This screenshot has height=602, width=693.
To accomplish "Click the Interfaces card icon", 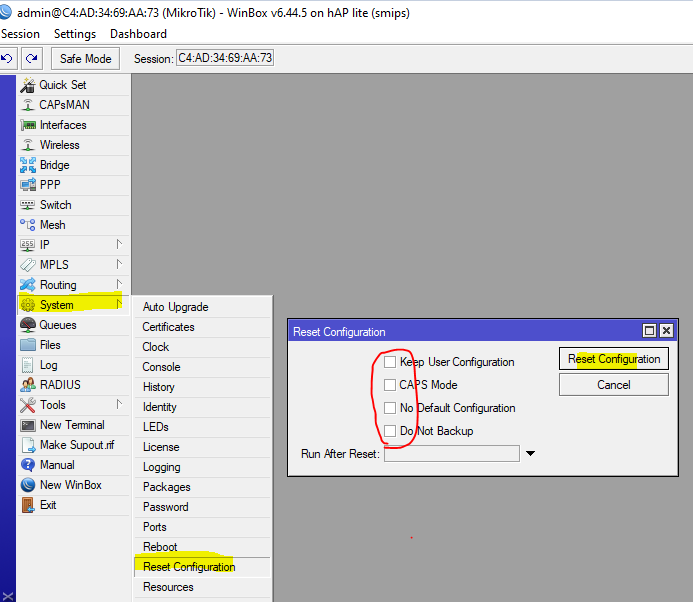I will click(x=27, y=125).
